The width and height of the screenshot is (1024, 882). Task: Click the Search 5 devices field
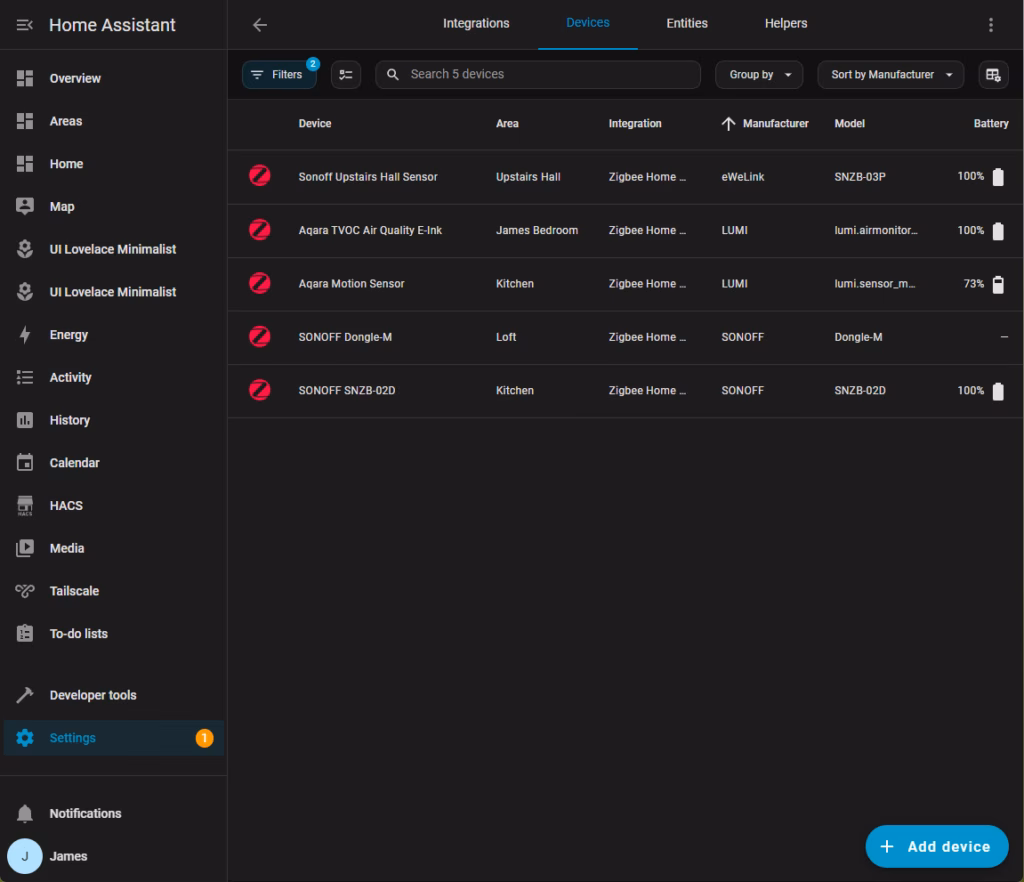tap(538, 75)
